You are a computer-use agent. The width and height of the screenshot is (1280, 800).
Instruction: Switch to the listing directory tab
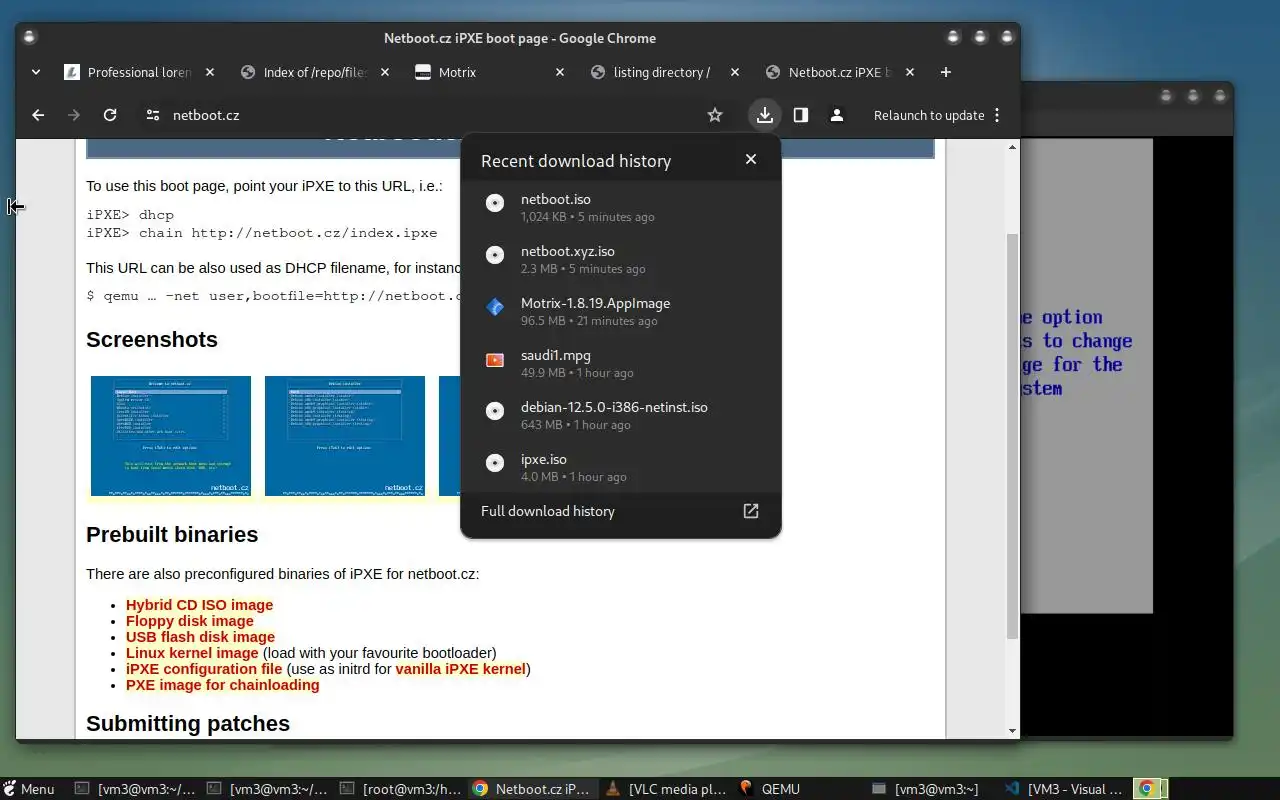662,72
